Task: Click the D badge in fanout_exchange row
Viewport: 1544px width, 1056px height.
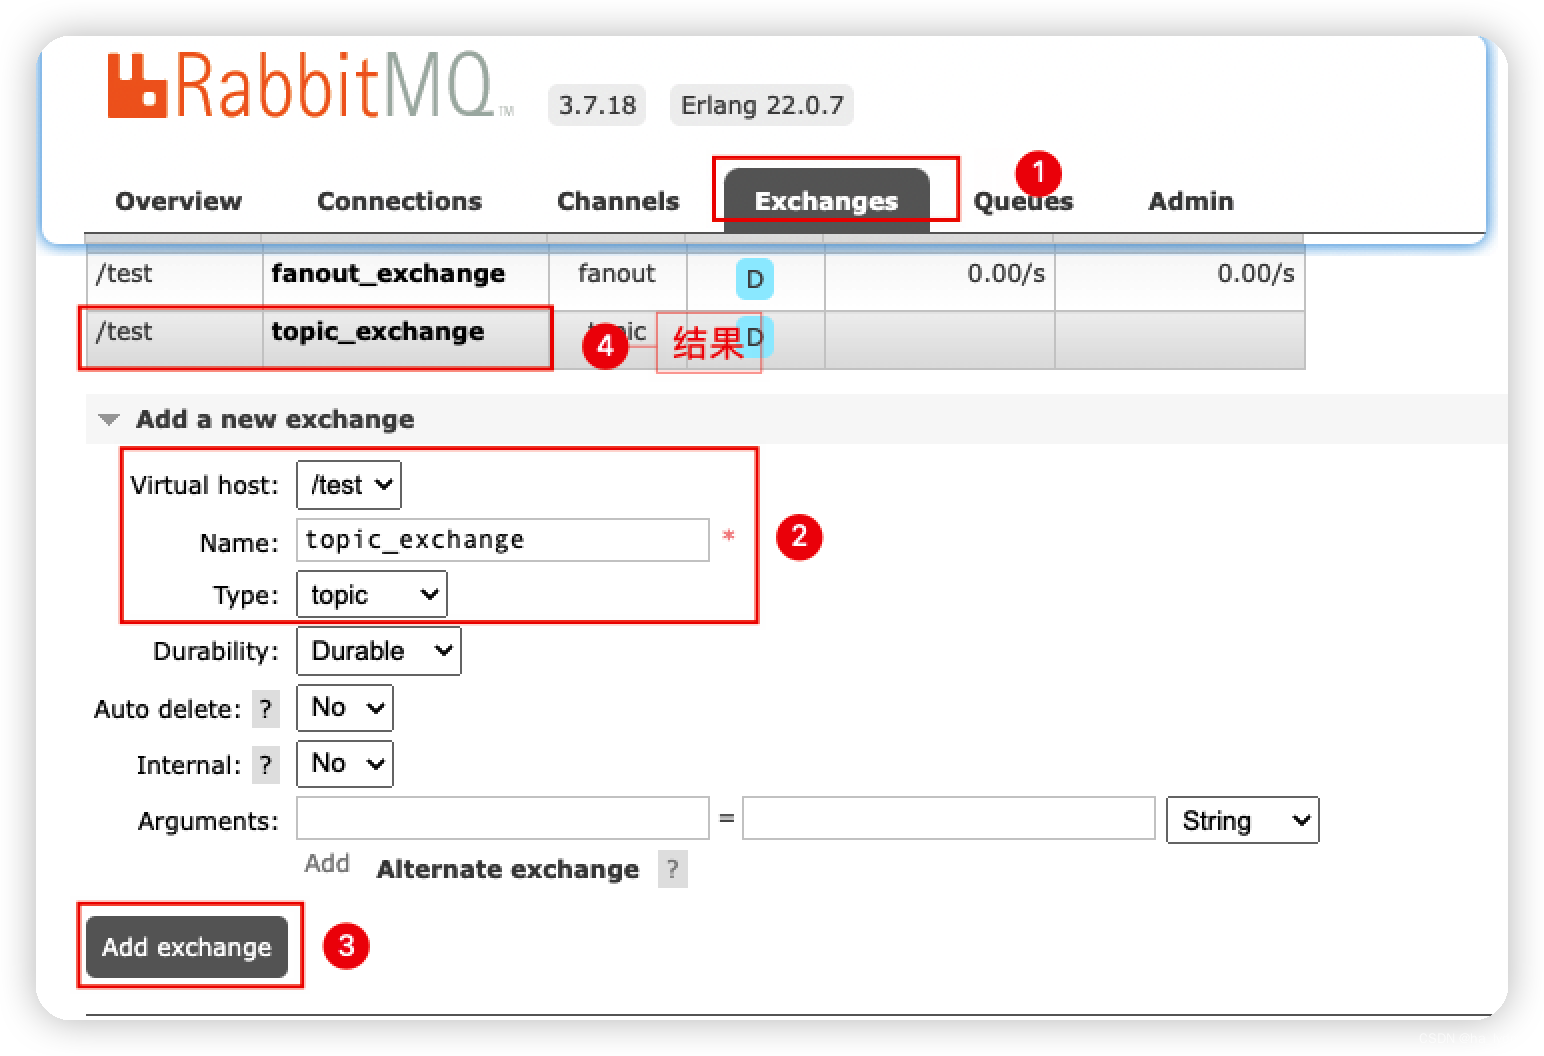Action: click(755, 279)
